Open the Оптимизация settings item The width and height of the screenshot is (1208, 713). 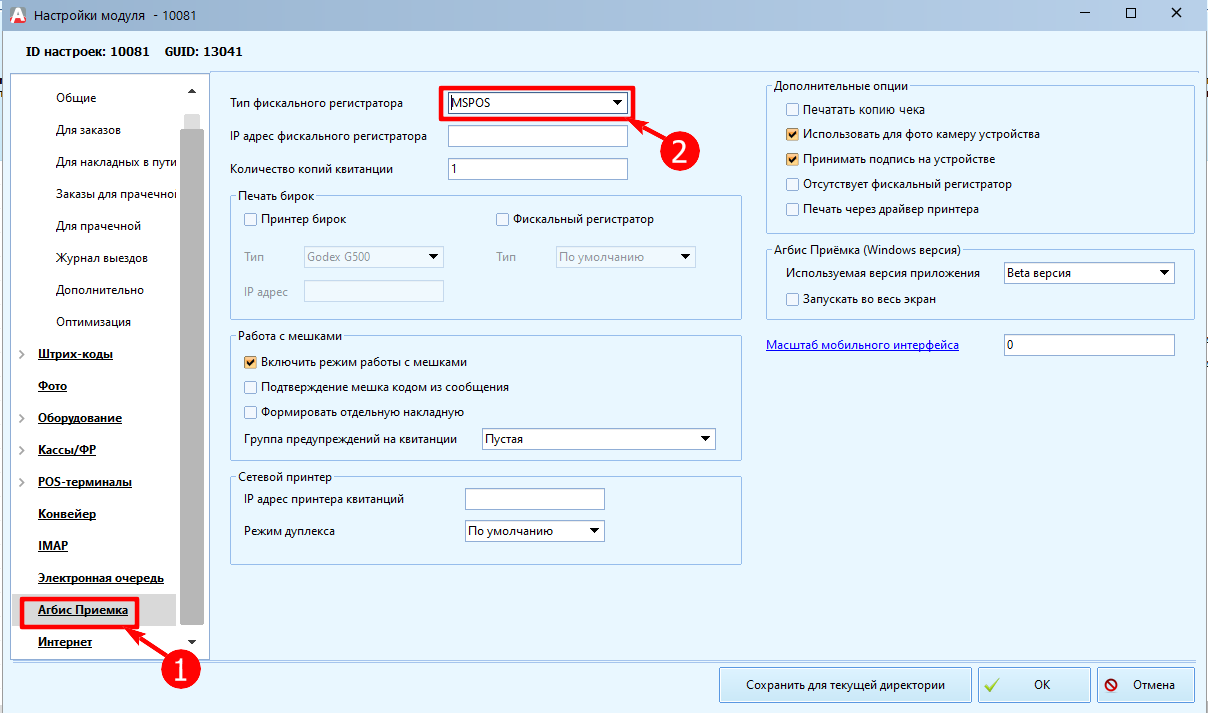pyautogui.click(x=93, y=322)
